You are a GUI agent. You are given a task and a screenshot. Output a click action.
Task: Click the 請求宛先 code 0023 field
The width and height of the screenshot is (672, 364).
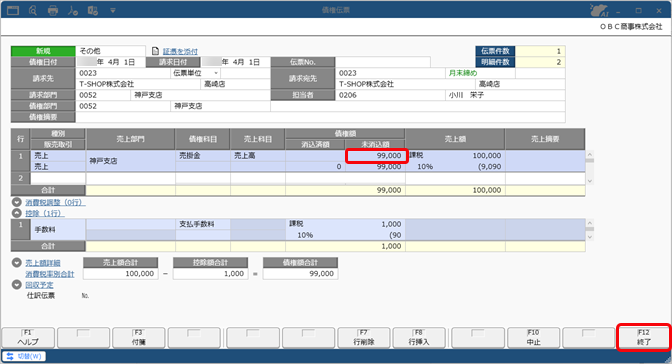click(x=390, y=73)
